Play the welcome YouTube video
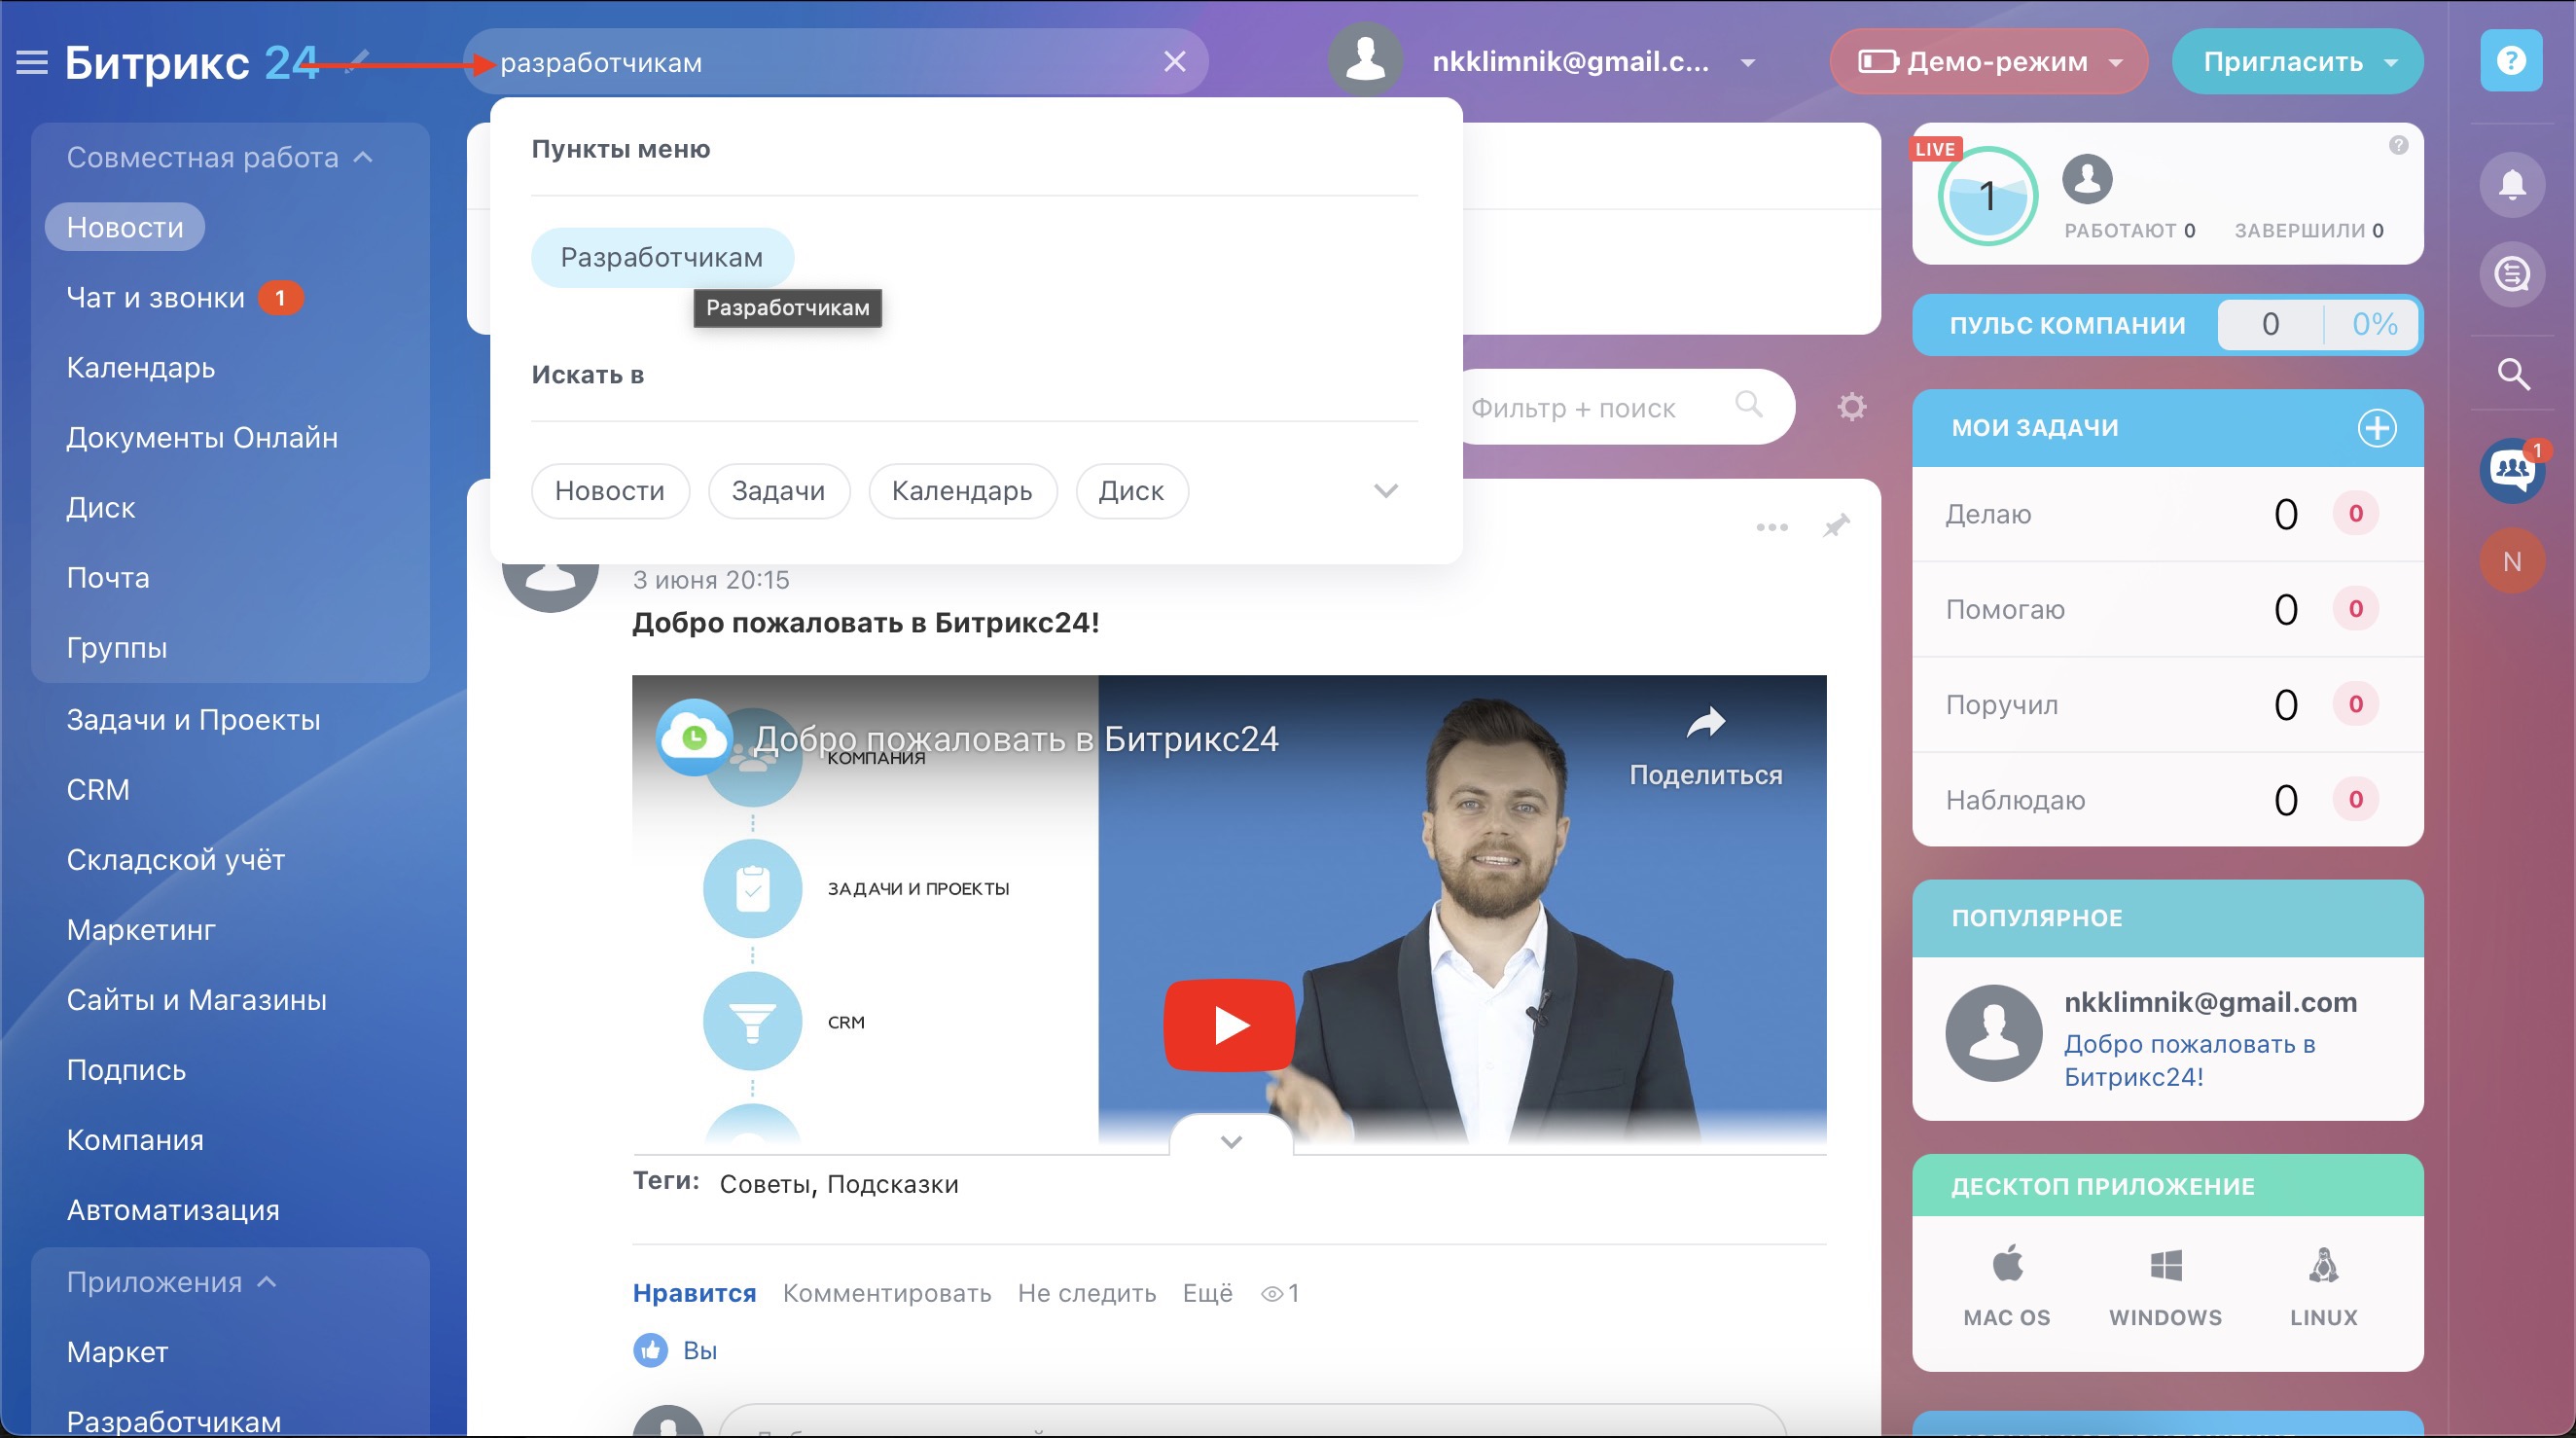2576x1438 pixels. [x=1229, y=1025]
